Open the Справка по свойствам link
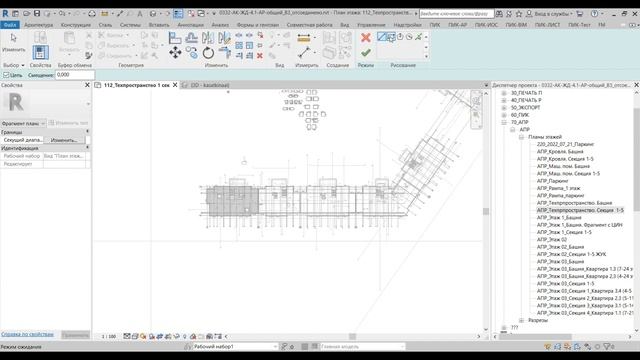The width and height of the screenshot is (640, 360). (27, 334)
